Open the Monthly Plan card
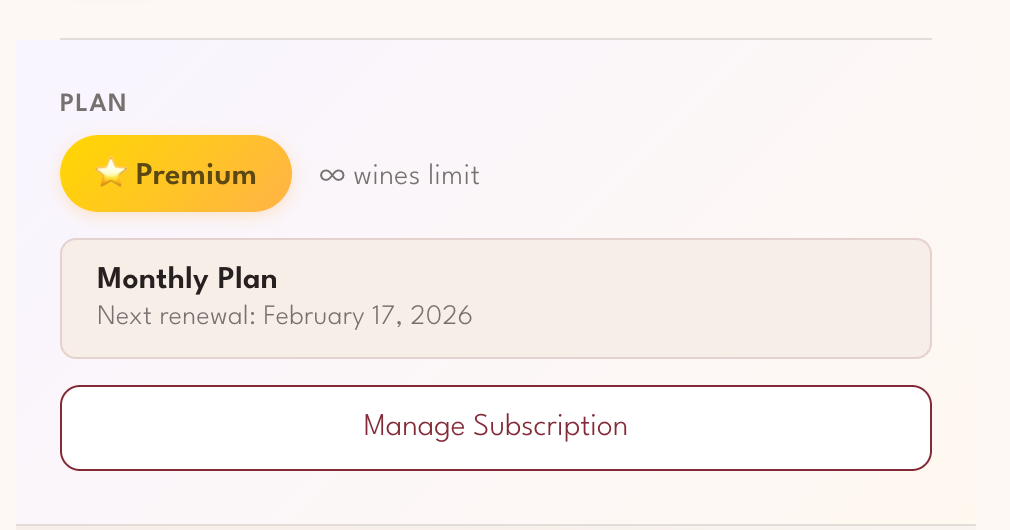 (x=496, y=298)
